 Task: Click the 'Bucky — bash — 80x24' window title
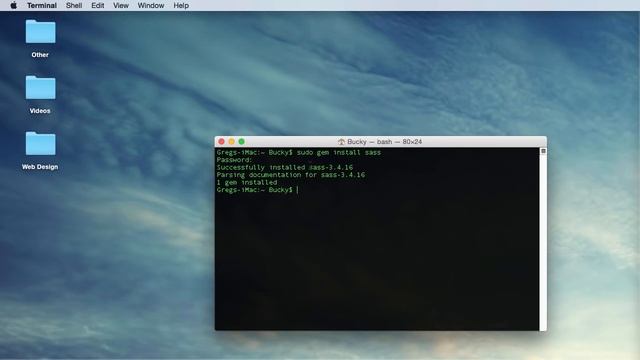[384, 142]
